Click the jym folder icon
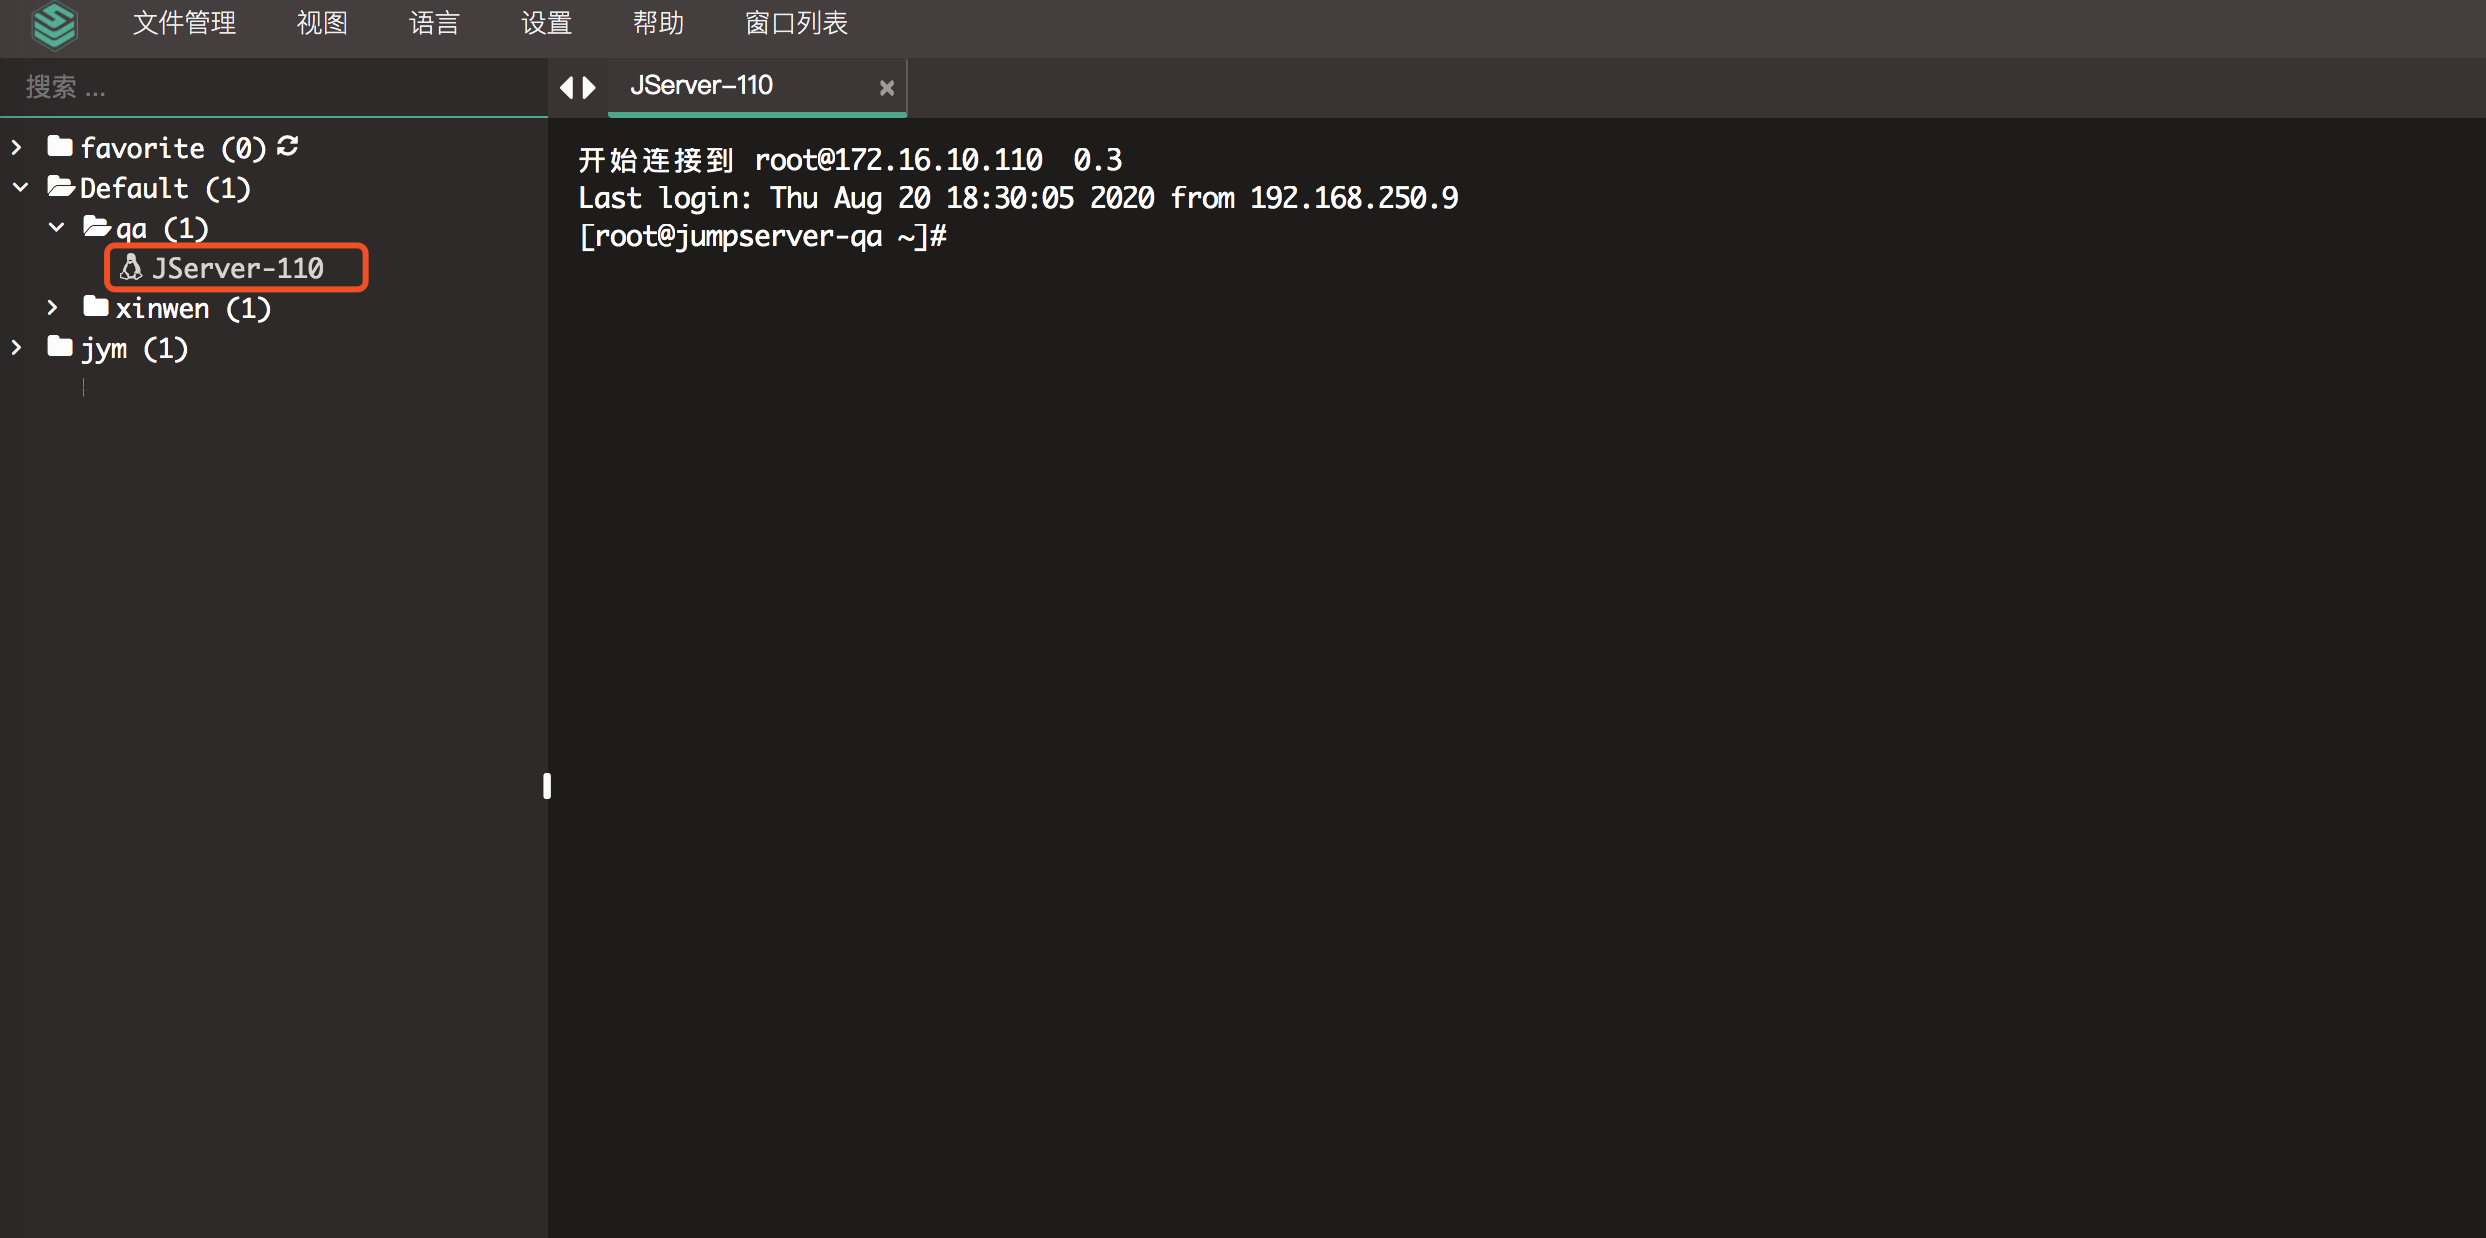Viewport: 2486px width, 1238px height. pyautogui.click(x=60, y=346)
